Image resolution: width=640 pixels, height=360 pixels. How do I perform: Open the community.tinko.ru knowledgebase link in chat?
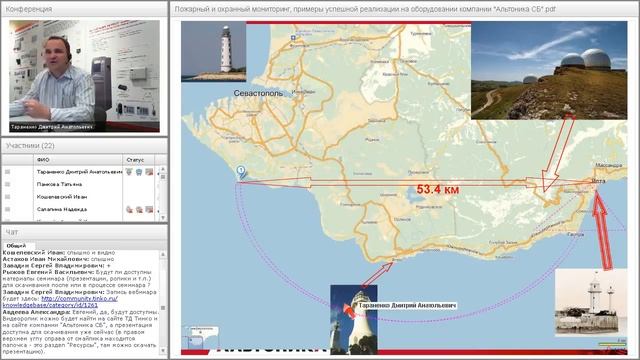60,302
